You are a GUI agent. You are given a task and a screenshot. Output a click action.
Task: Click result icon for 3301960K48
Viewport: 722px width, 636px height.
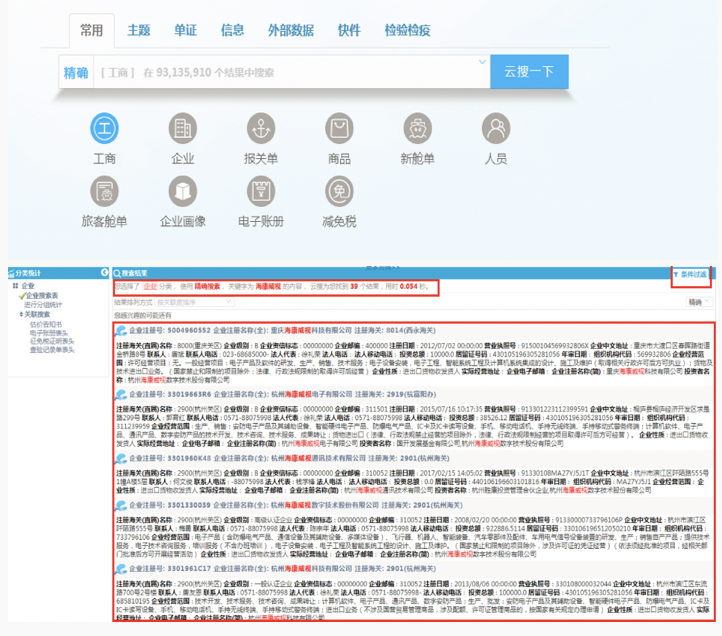click(x=121, y=459)
